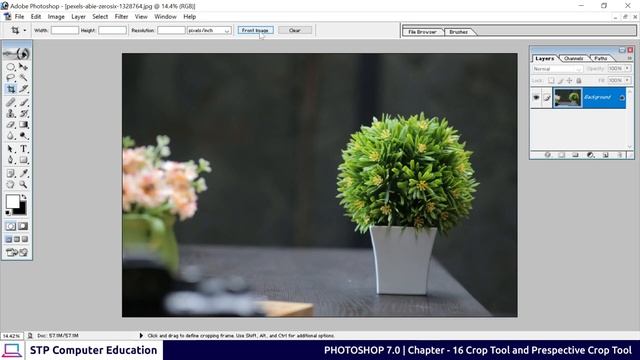
Task: Select the Notes tool
Action: coord(11,173)
